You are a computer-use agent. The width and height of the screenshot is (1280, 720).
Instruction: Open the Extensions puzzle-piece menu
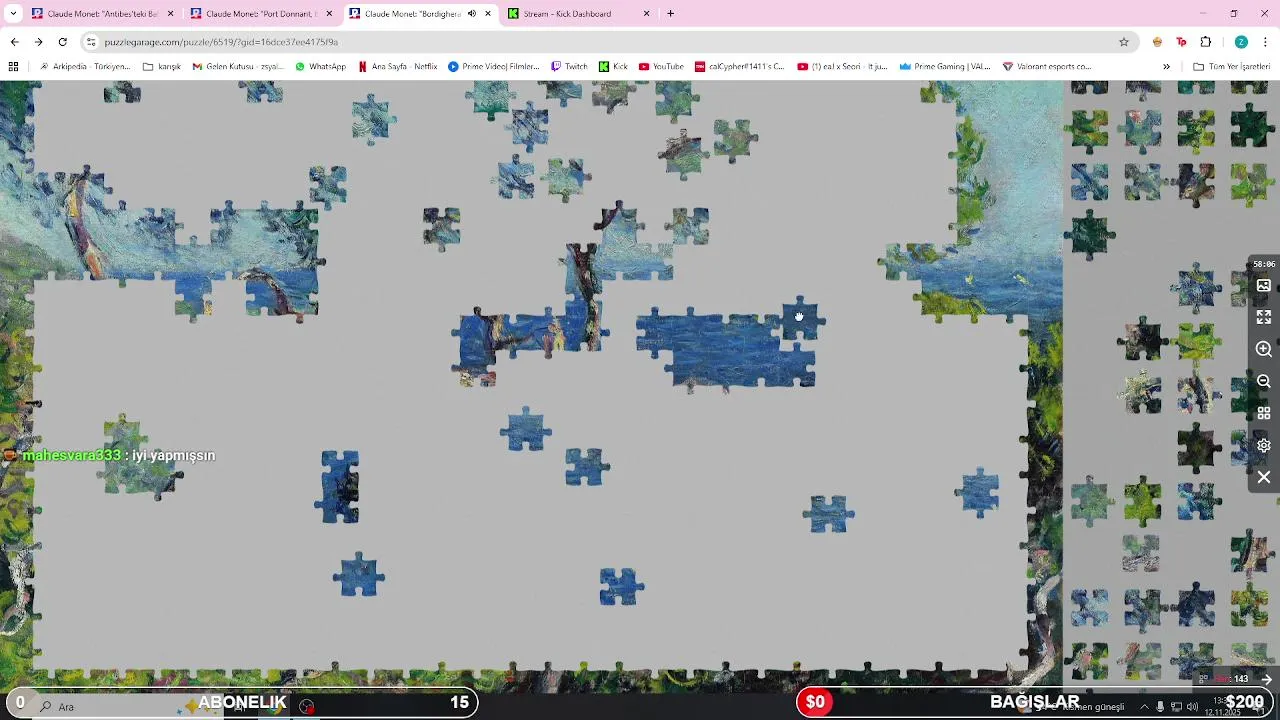(x=1206, y=42)
